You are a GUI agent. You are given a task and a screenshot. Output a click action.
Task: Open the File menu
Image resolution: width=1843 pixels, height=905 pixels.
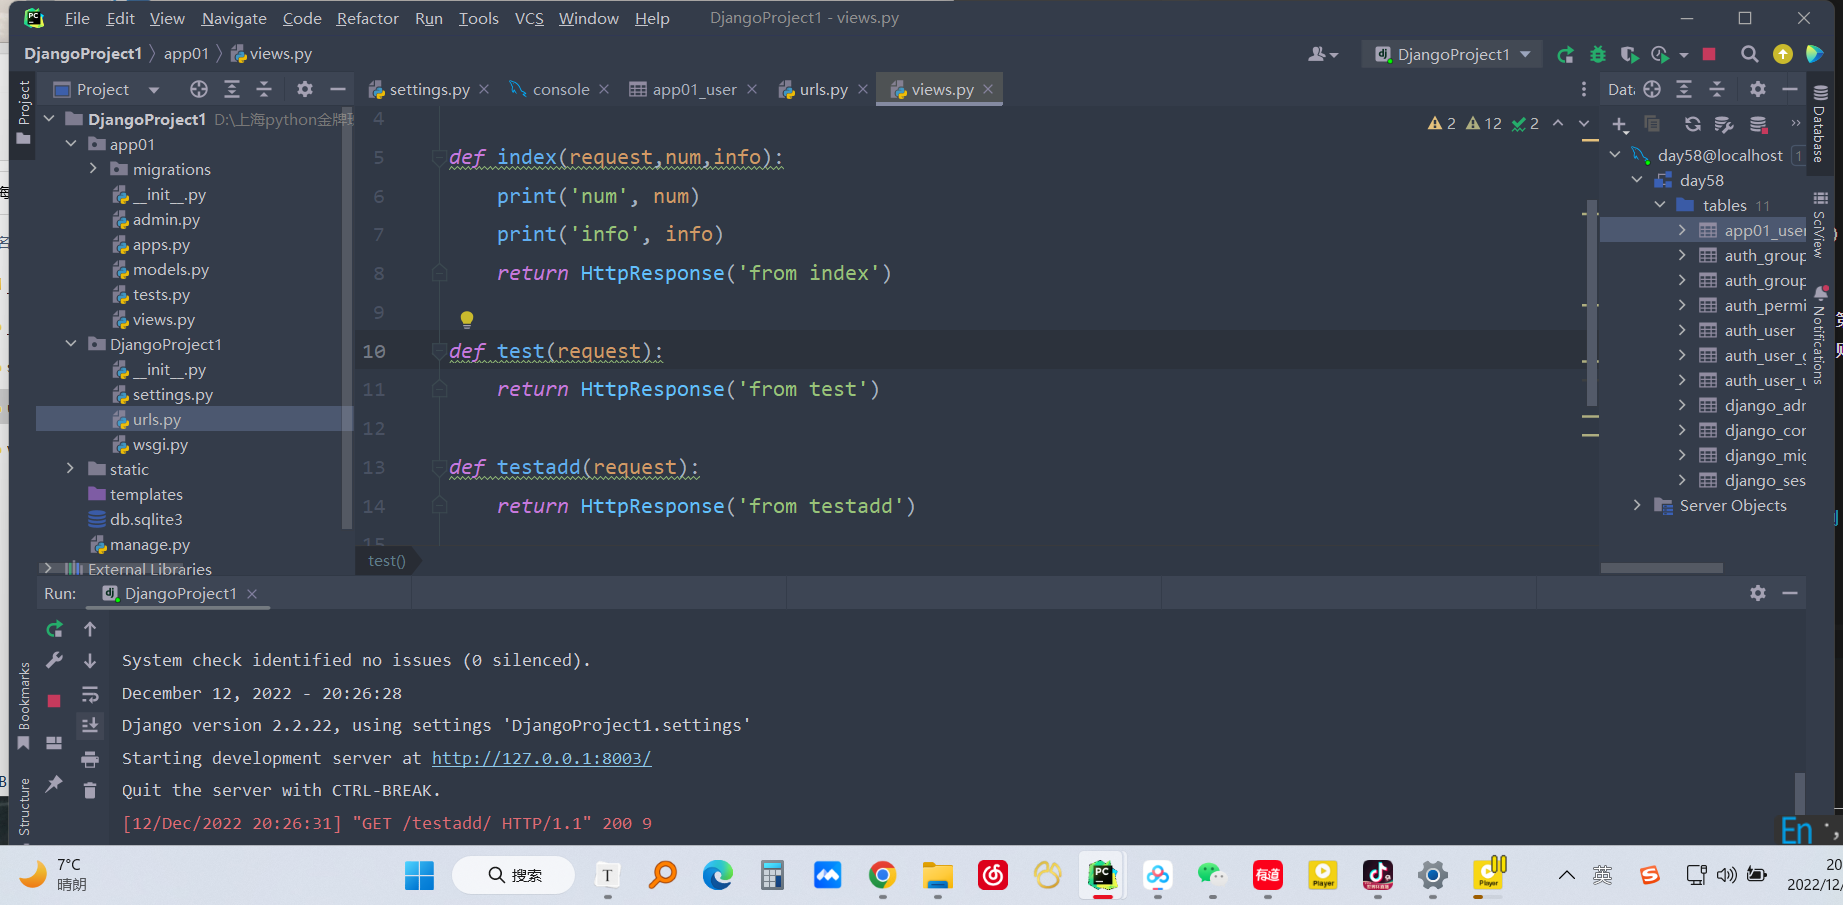coord(77,18)
